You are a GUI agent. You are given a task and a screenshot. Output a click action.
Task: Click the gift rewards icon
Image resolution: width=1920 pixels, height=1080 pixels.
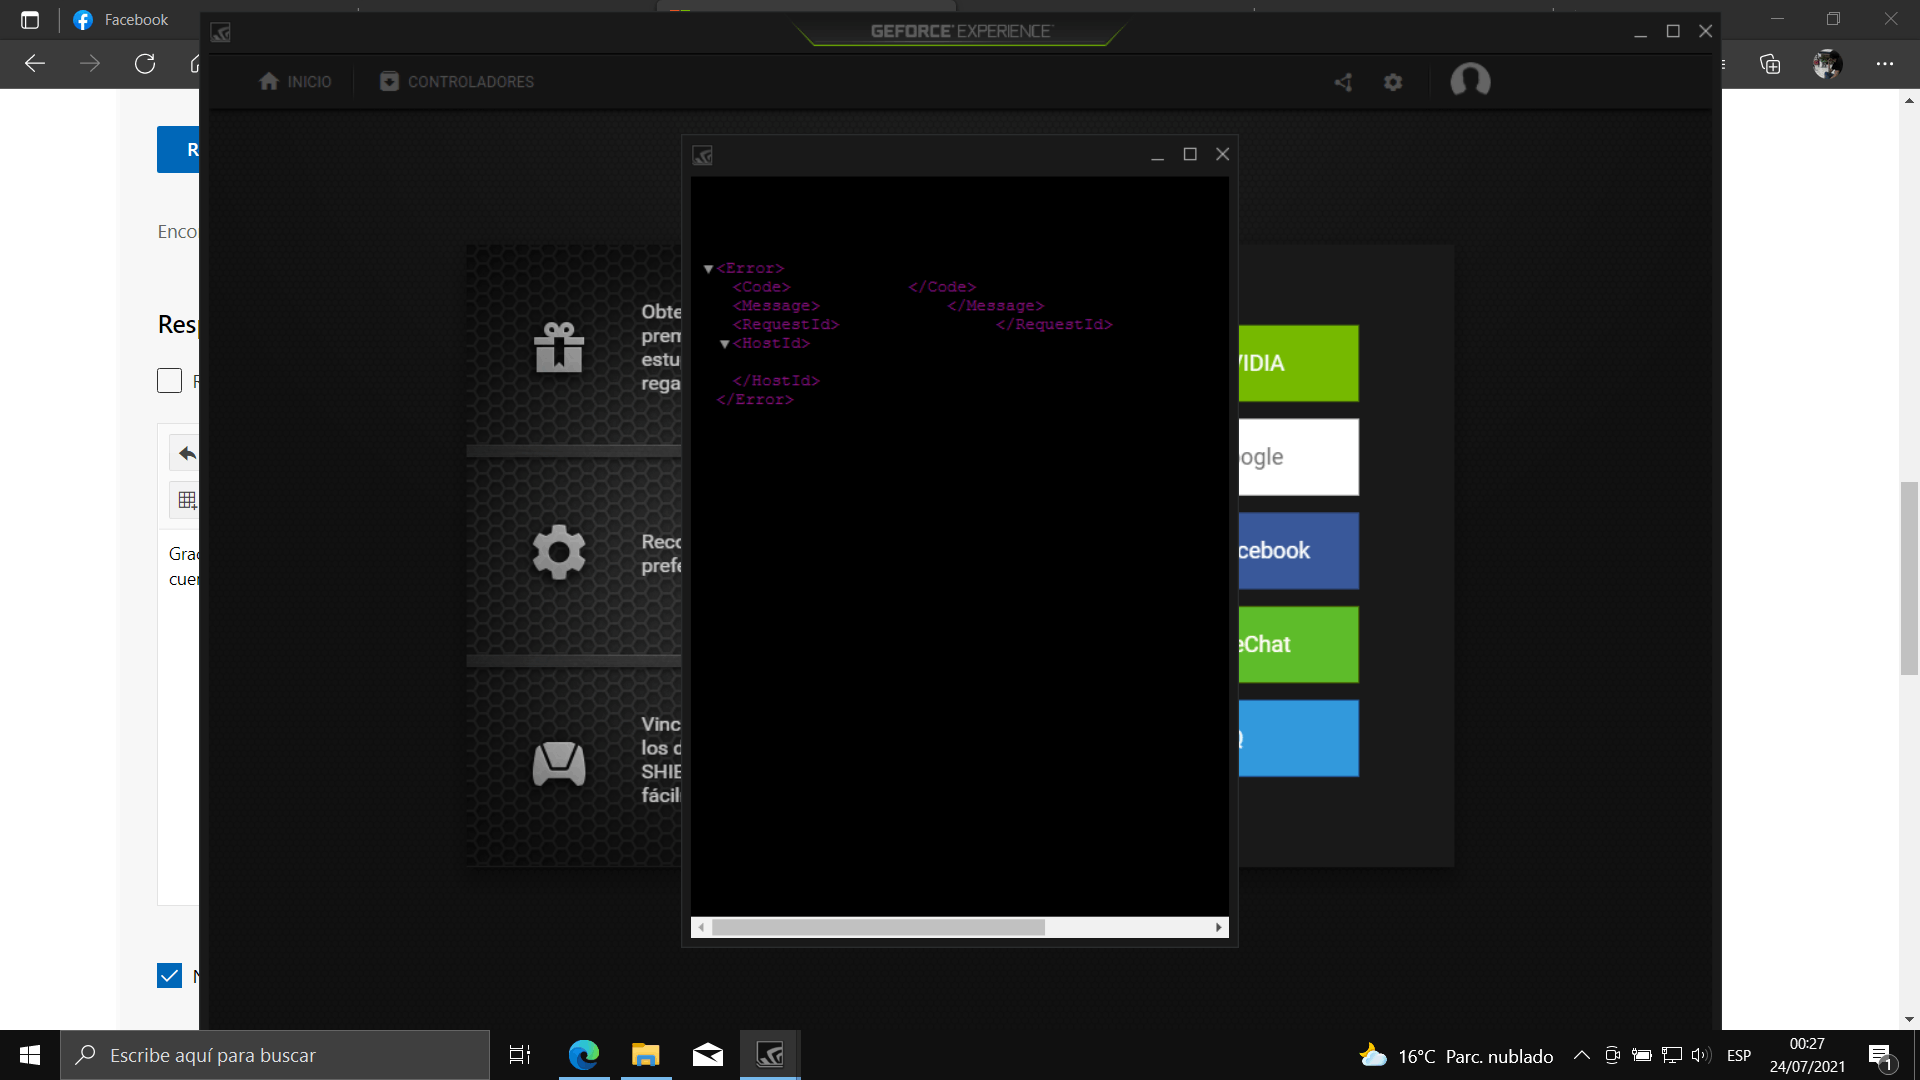558,347
